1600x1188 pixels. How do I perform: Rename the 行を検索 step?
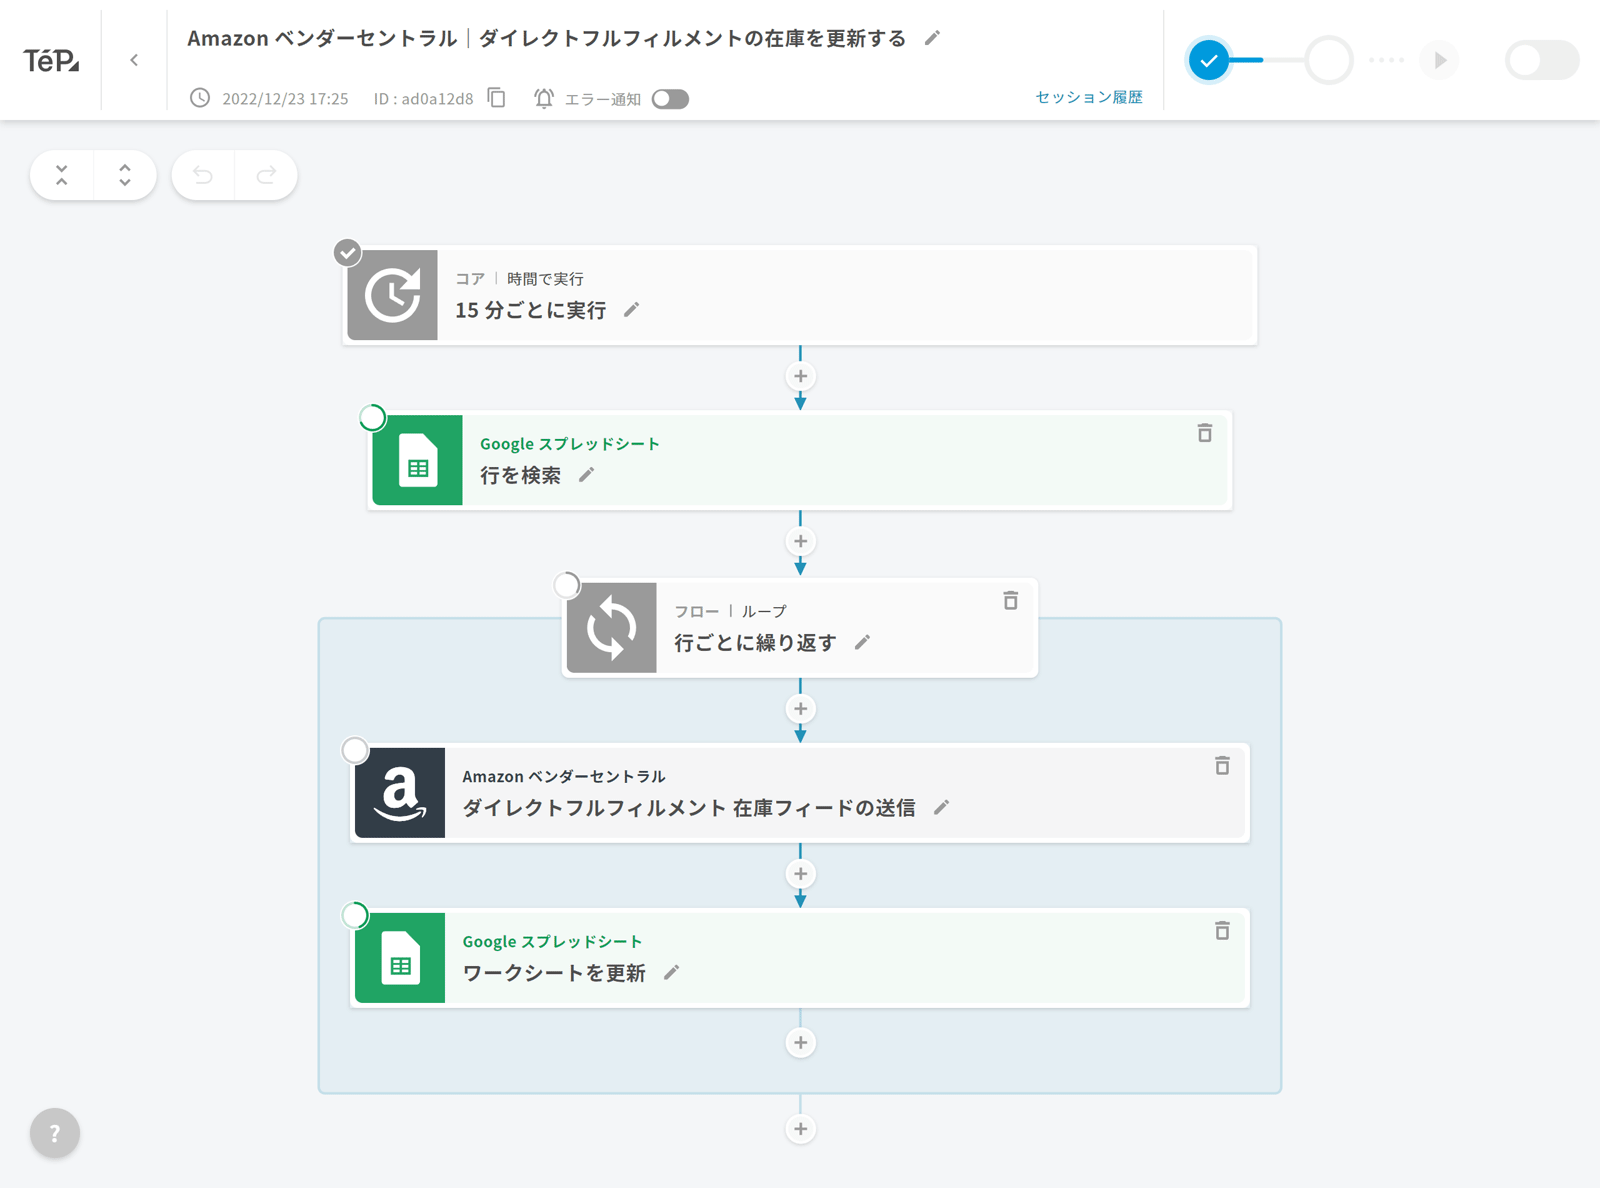point(586,475)
